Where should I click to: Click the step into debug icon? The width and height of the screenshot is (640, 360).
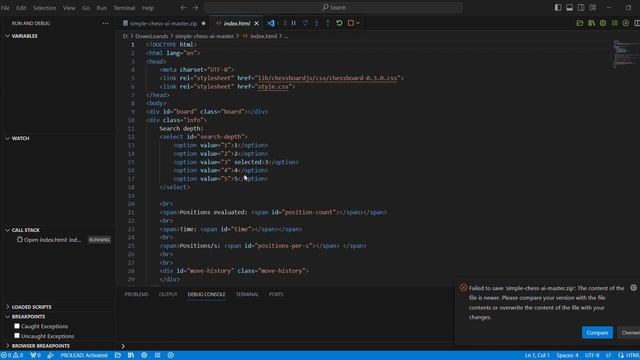(x=316, y=23)
